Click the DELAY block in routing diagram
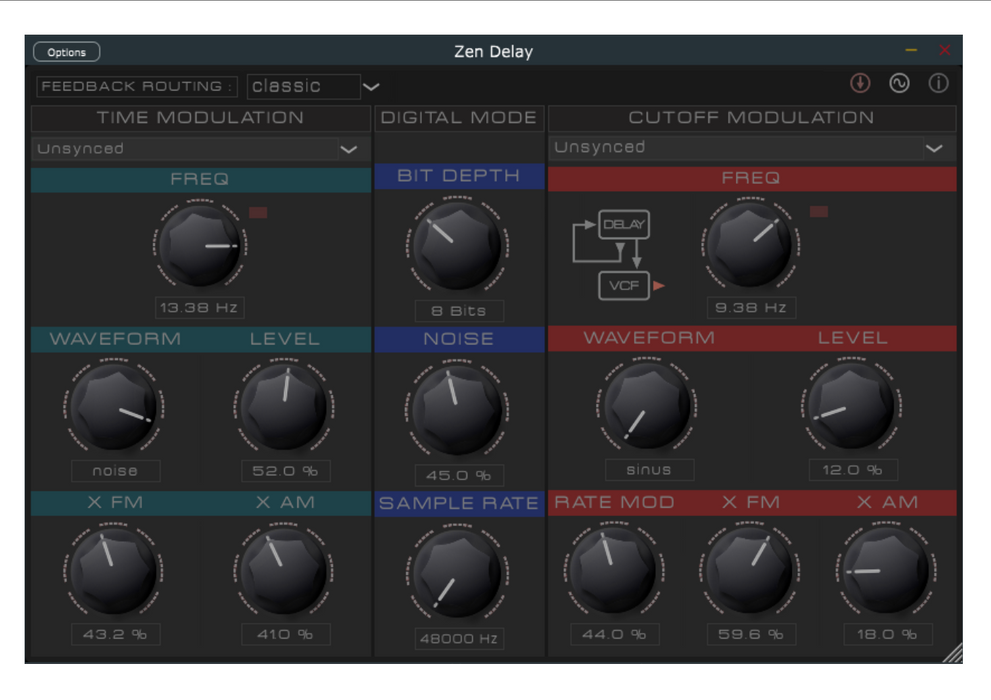Image resolution: width=991 pixels, height=700 pixels. (x=624, y=225)
